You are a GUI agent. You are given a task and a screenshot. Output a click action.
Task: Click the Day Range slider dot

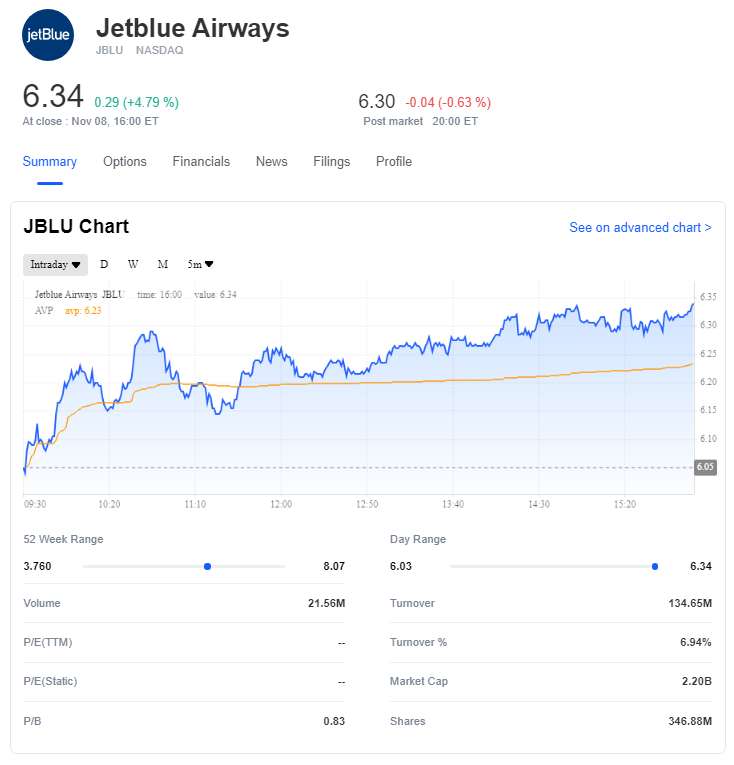click(655, 566)
